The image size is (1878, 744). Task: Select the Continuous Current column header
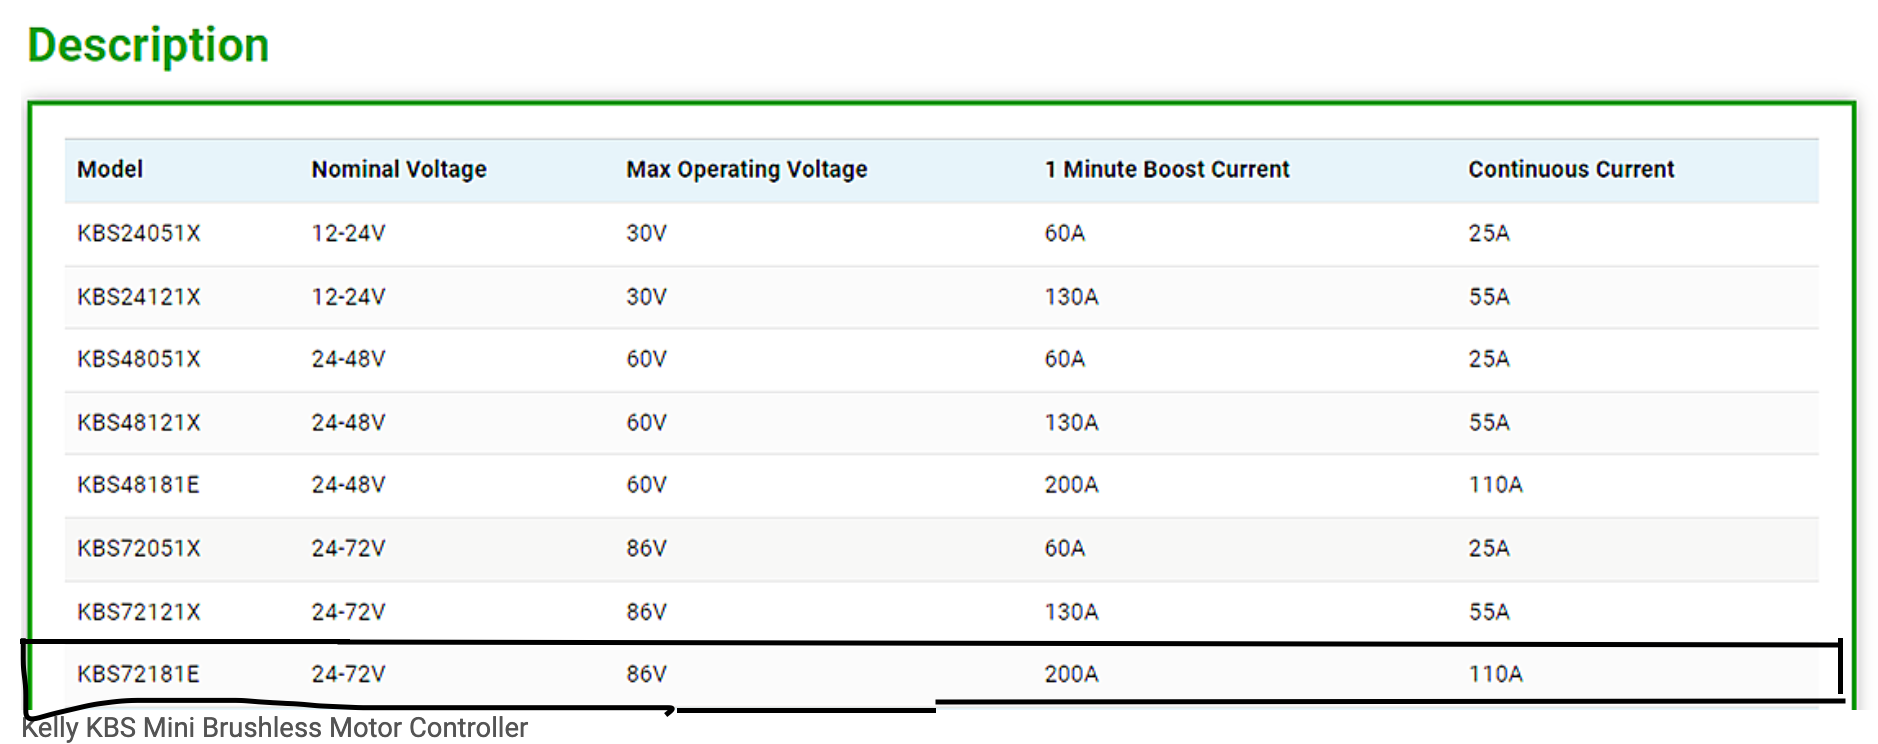pos(1571,170)
